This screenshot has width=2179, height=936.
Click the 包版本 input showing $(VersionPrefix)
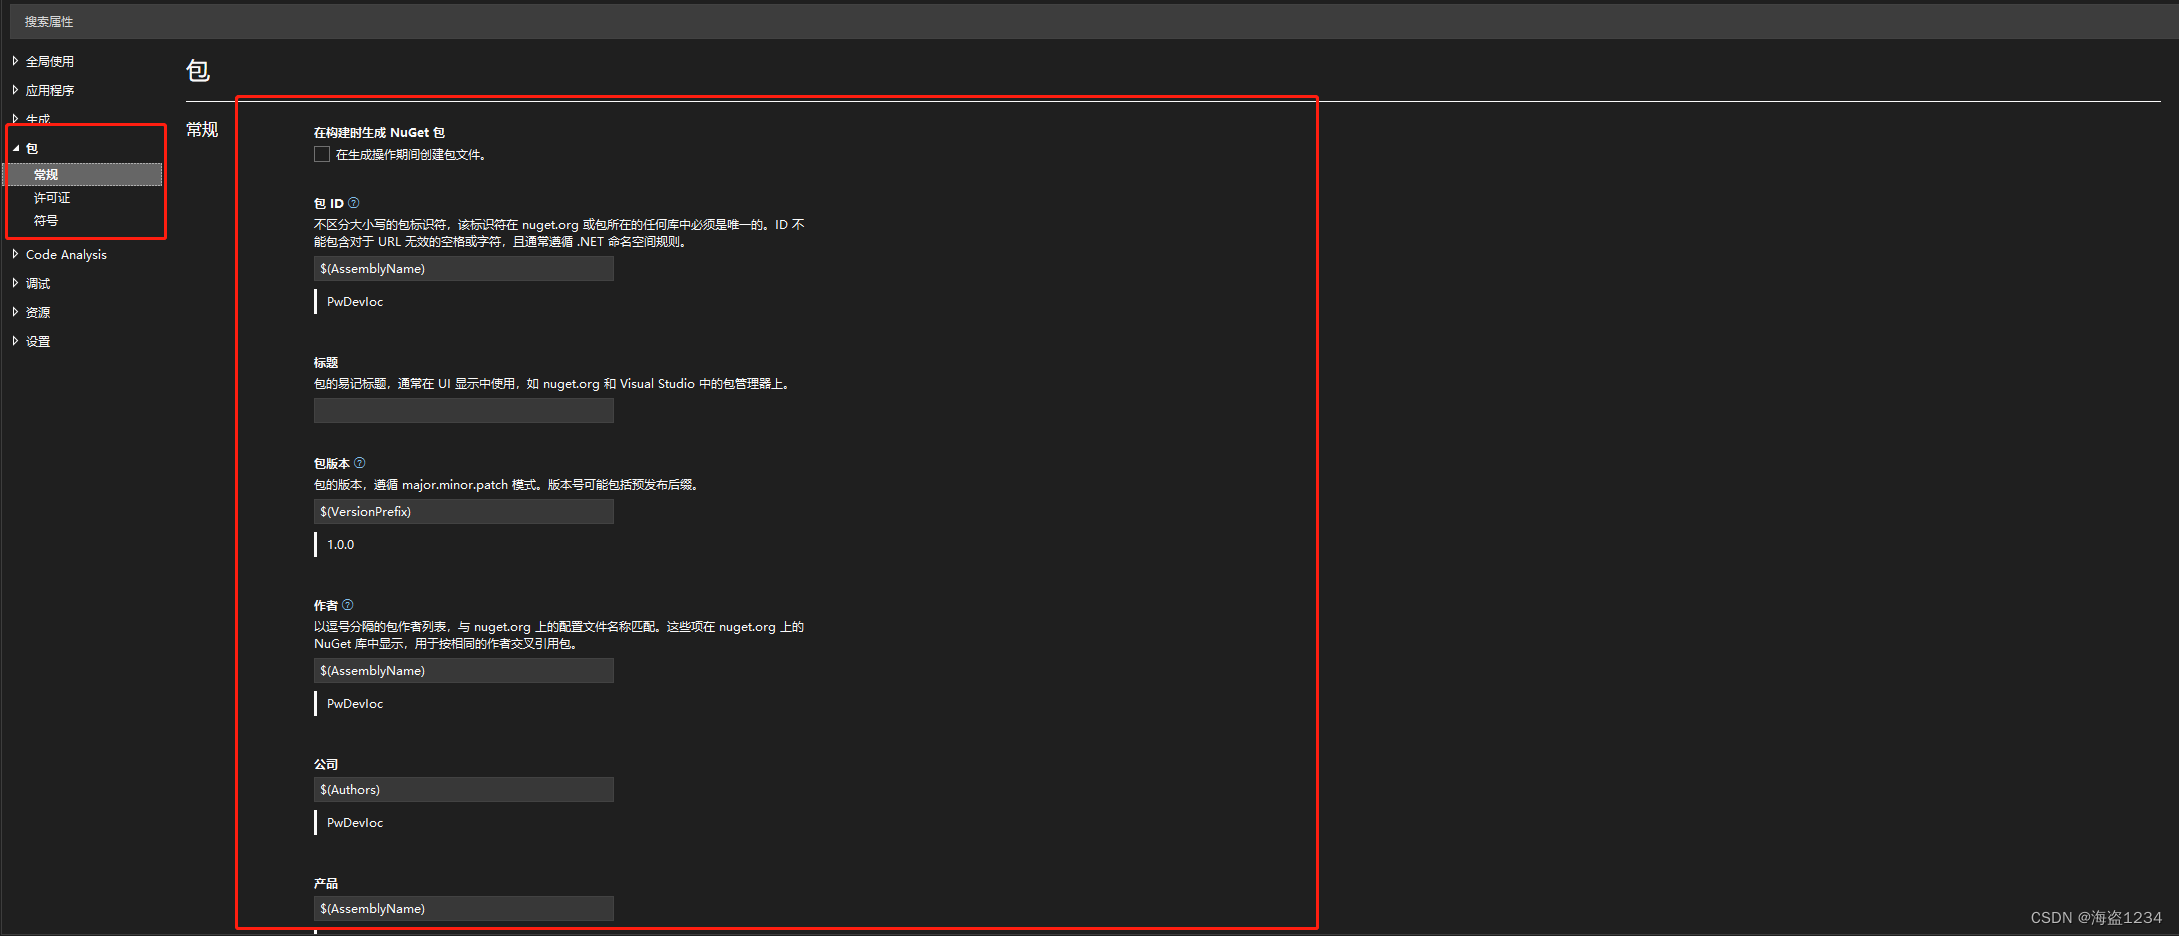[463, 511]
